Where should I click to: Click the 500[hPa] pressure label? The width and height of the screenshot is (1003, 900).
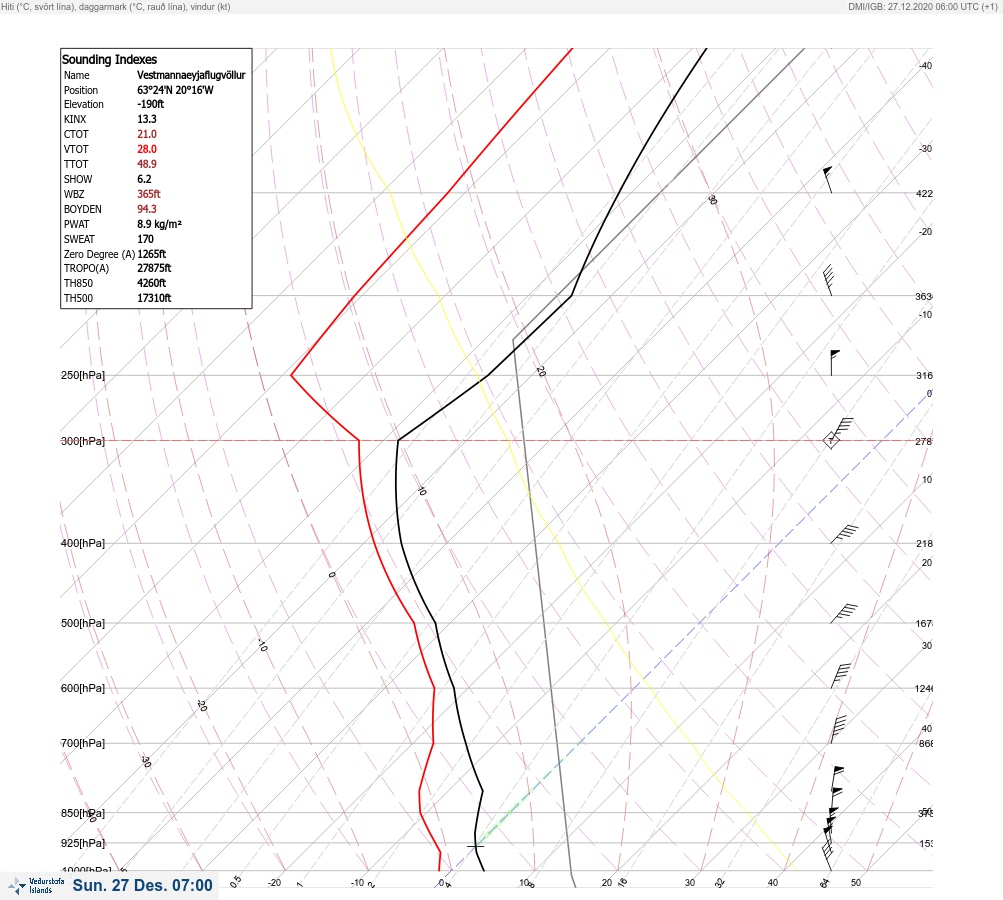83,623
